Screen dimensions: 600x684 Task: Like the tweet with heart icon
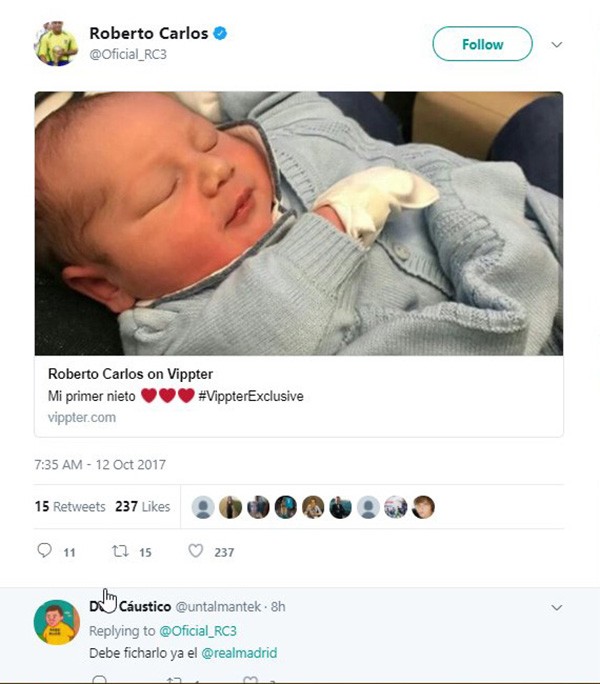point(196,551)
